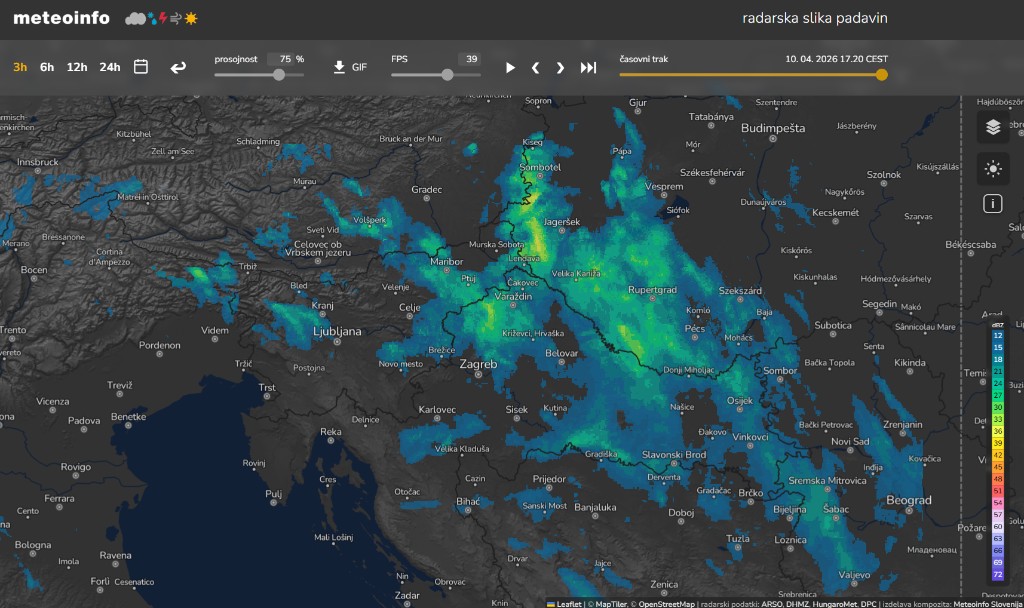
Task: Open the map layers panel
Action: tap(993, 128)
